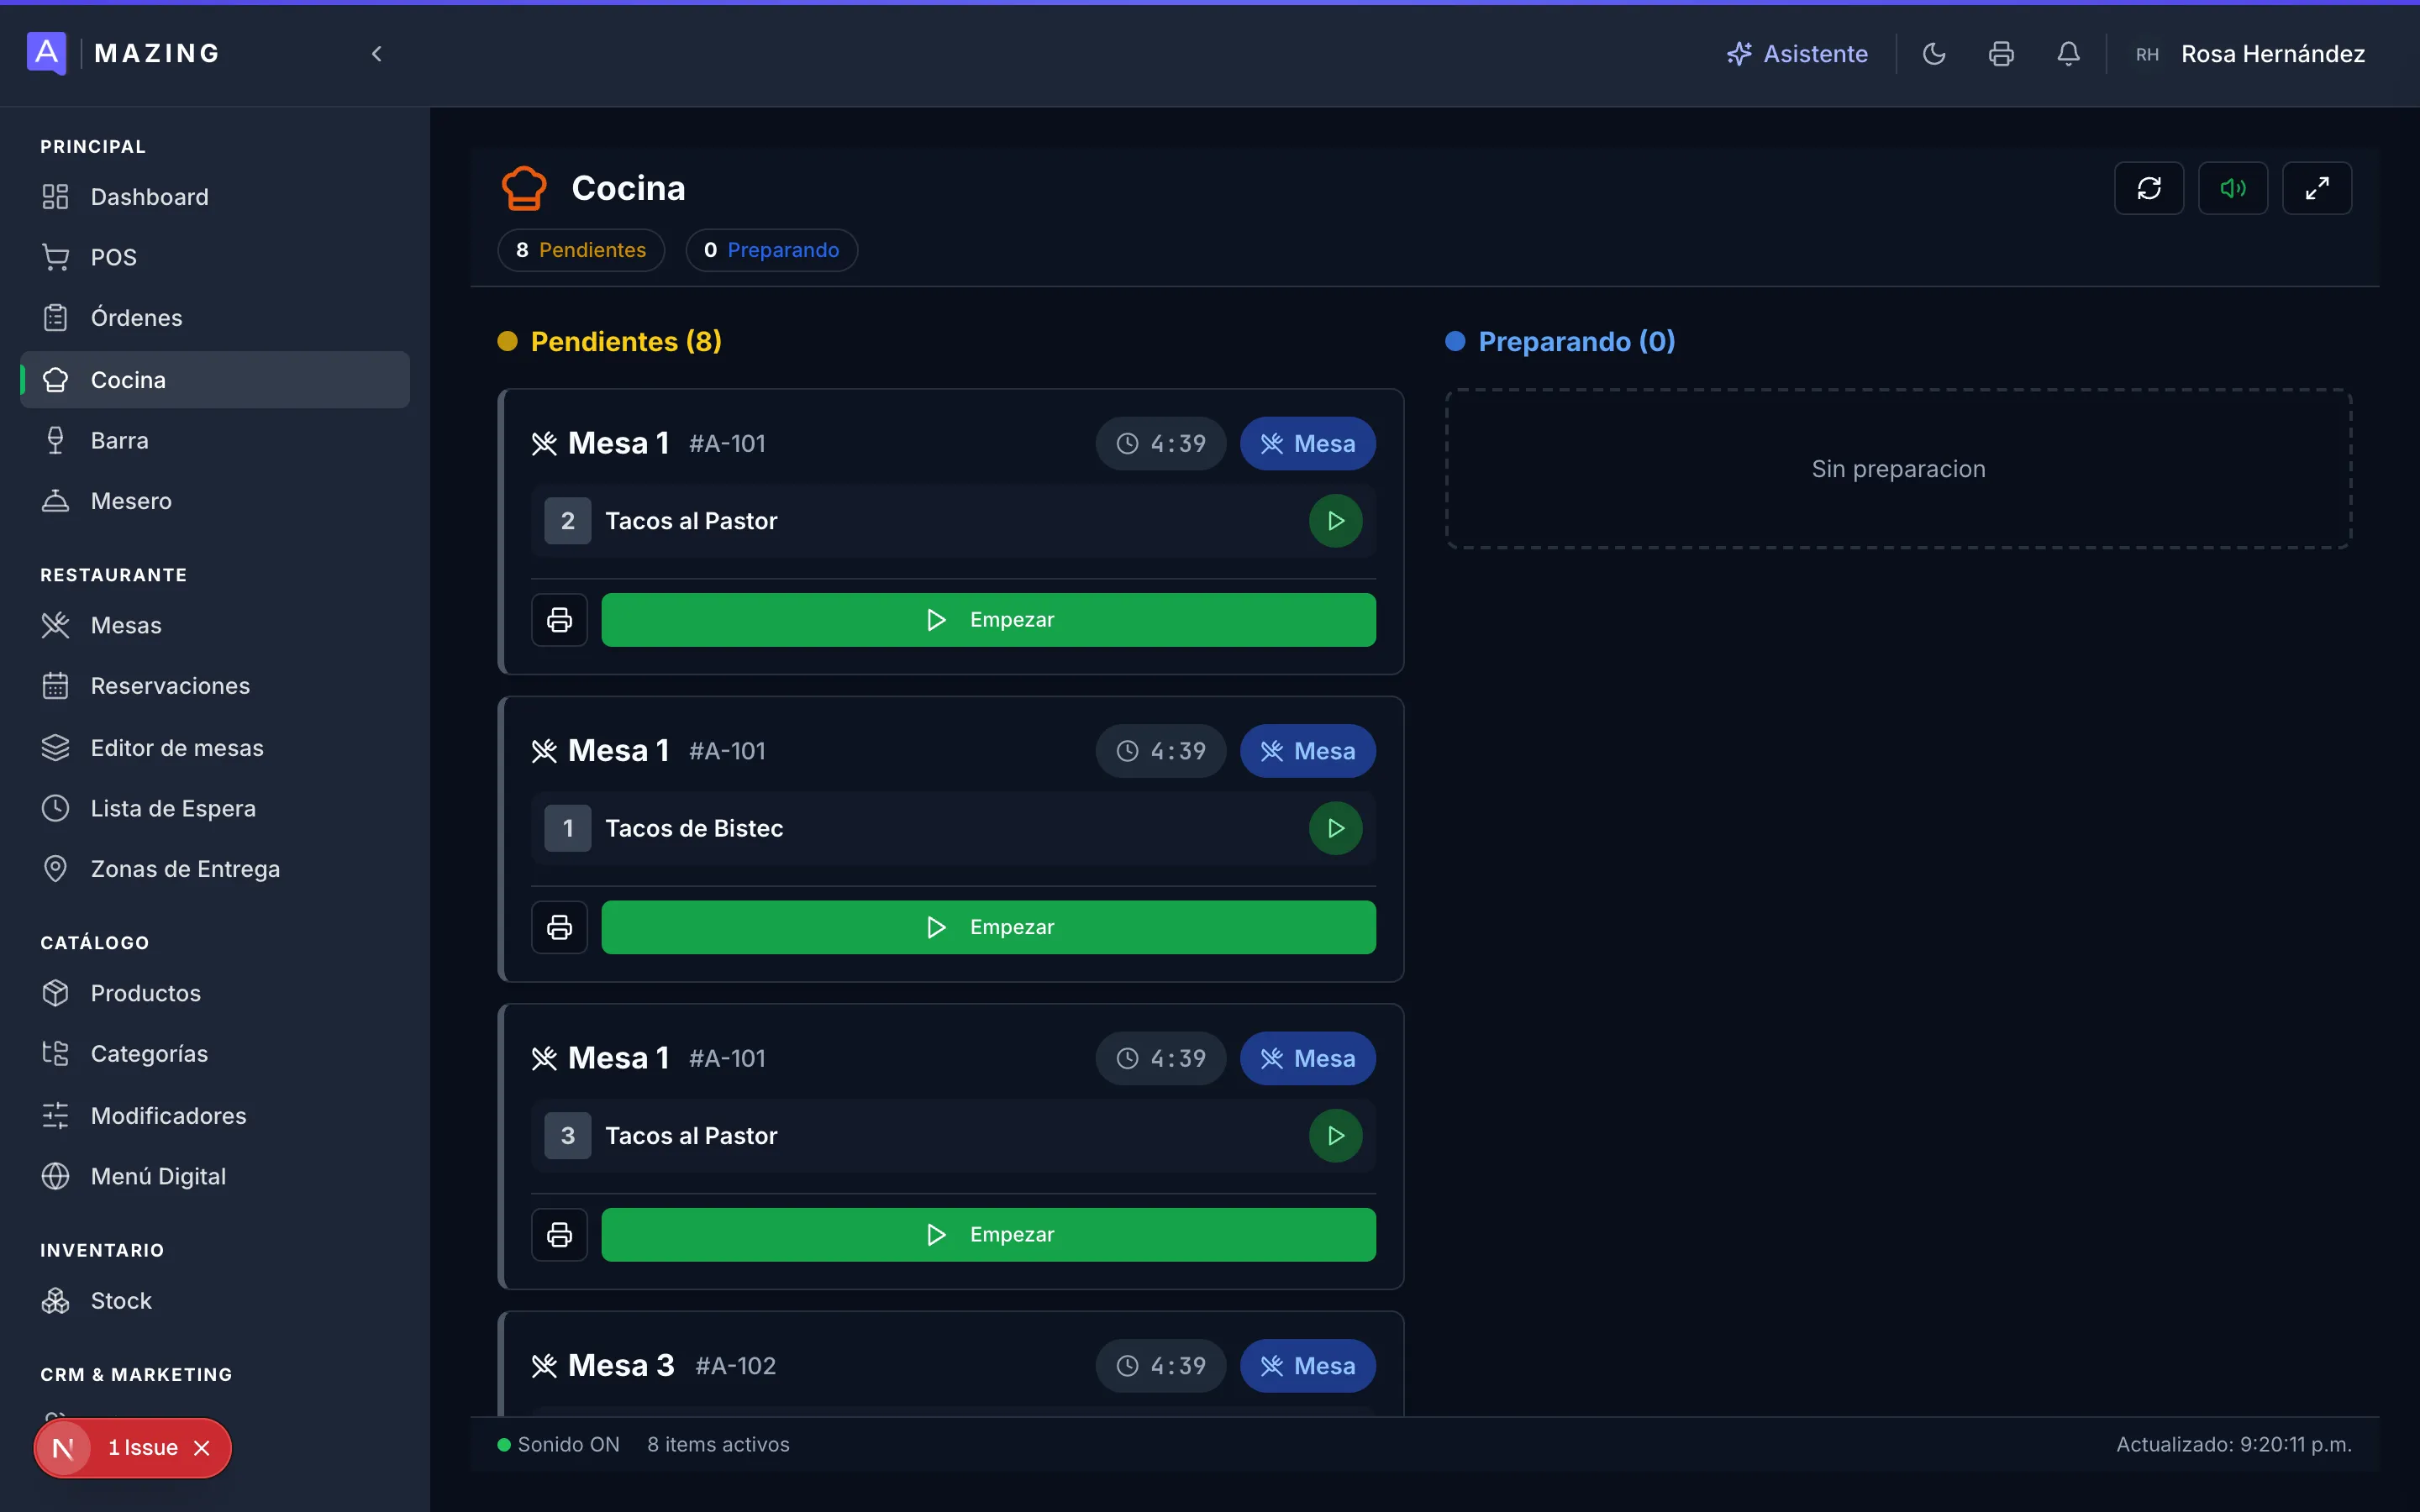The image size is (2420, 1512).
Task: Select Cocina in the sidebar
Action: click(x=215, y=380)
